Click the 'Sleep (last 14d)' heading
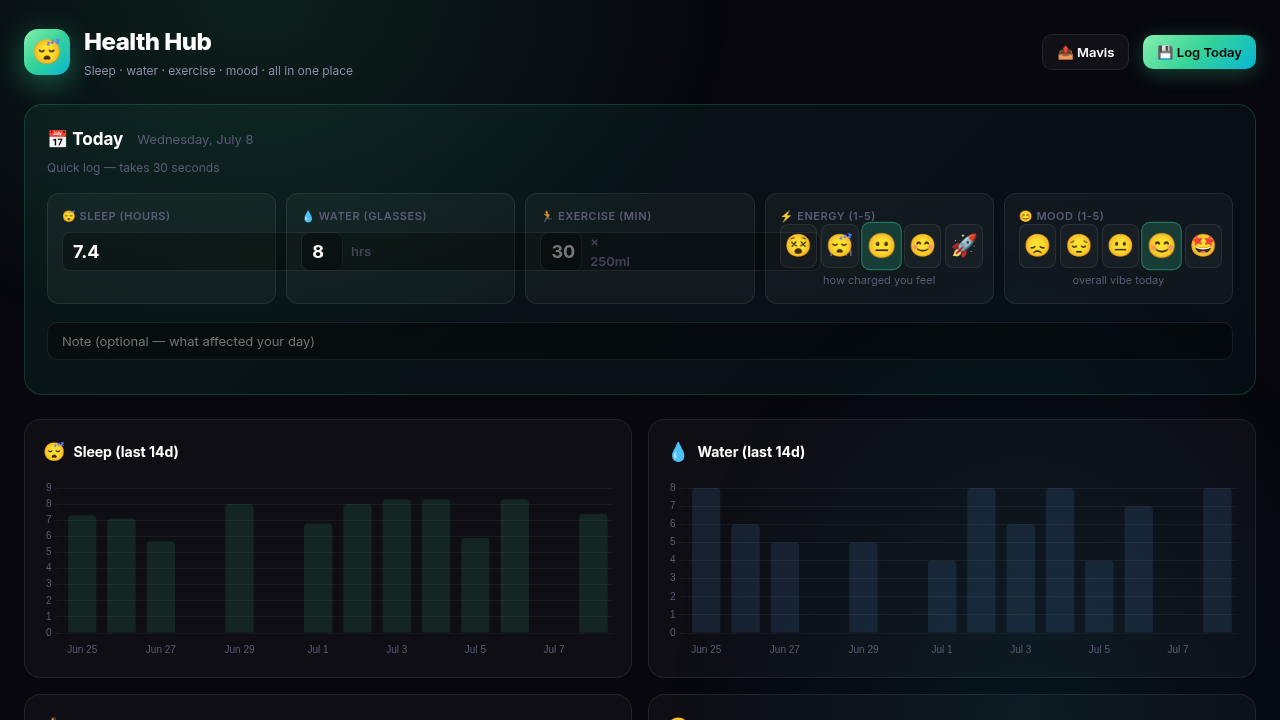Screen dimensions: 1280x720 click(x=126, y=452)
